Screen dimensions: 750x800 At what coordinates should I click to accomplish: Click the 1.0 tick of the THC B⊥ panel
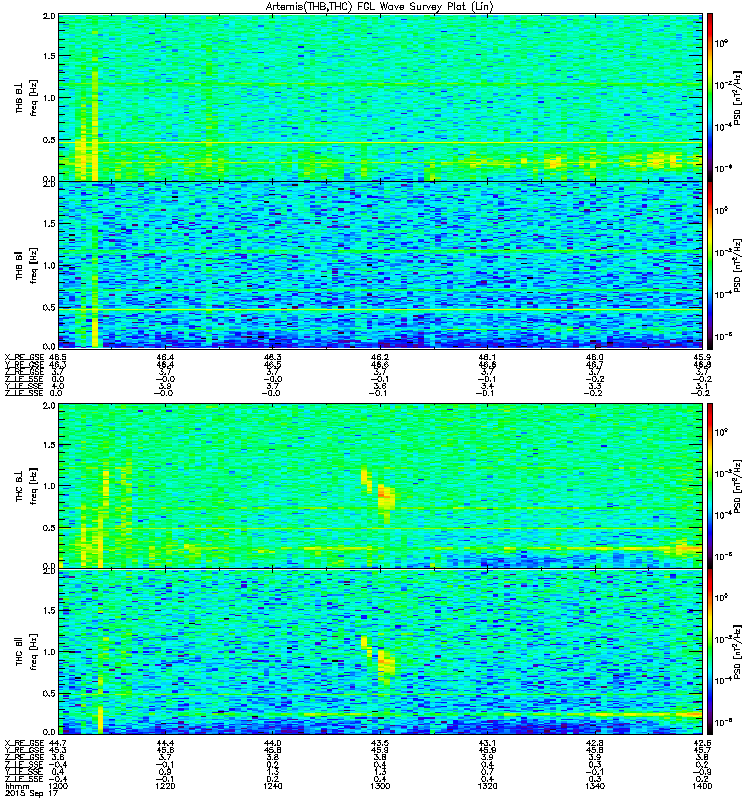[49, 486]
